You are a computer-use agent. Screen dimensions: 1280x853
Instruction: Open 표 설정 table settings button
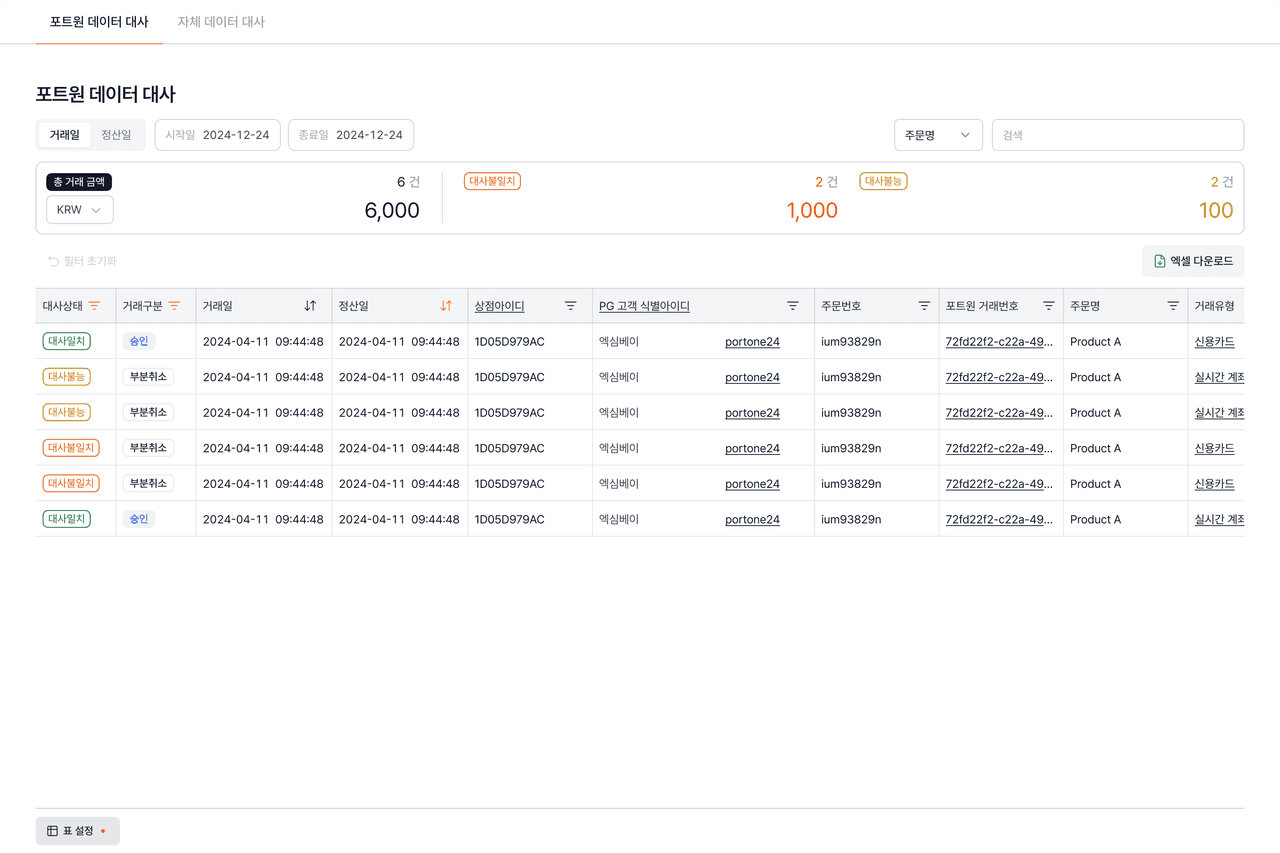click(x=77, y=831)
